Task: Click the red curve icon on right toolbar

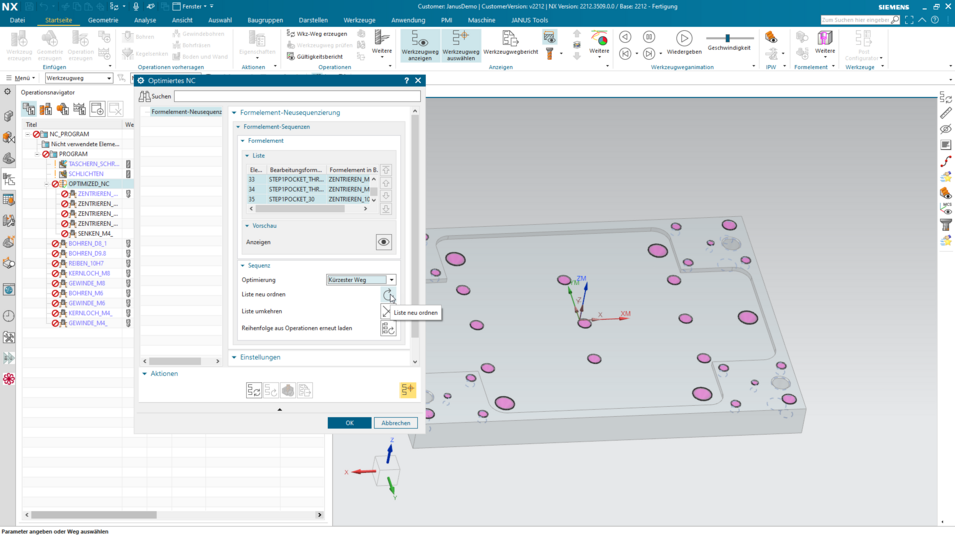Action: pyautogui.click(x=946, y=161)
